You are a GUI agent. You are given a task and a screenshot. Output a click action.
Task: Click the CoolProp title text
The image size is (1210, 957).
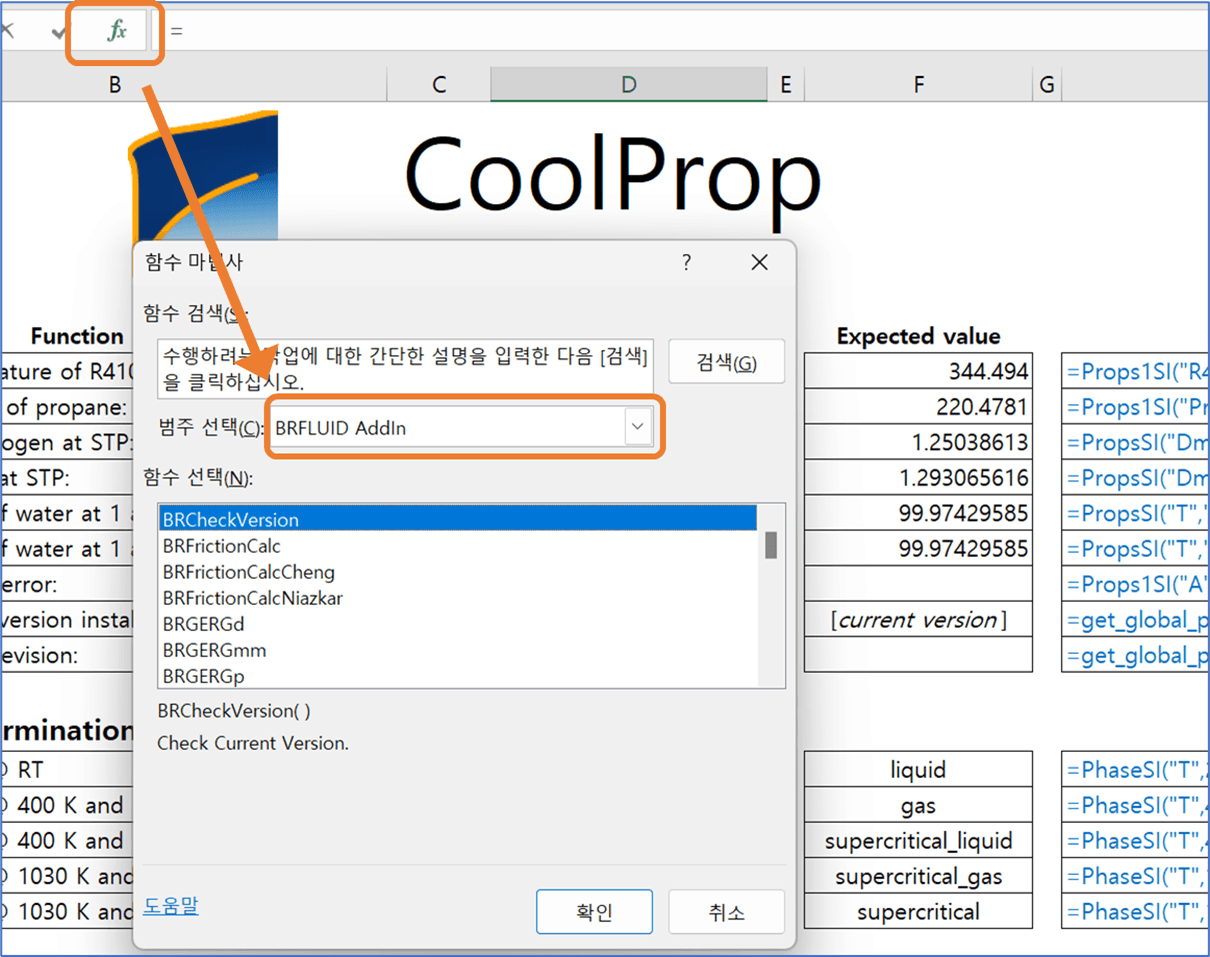(x=612, y=179)
